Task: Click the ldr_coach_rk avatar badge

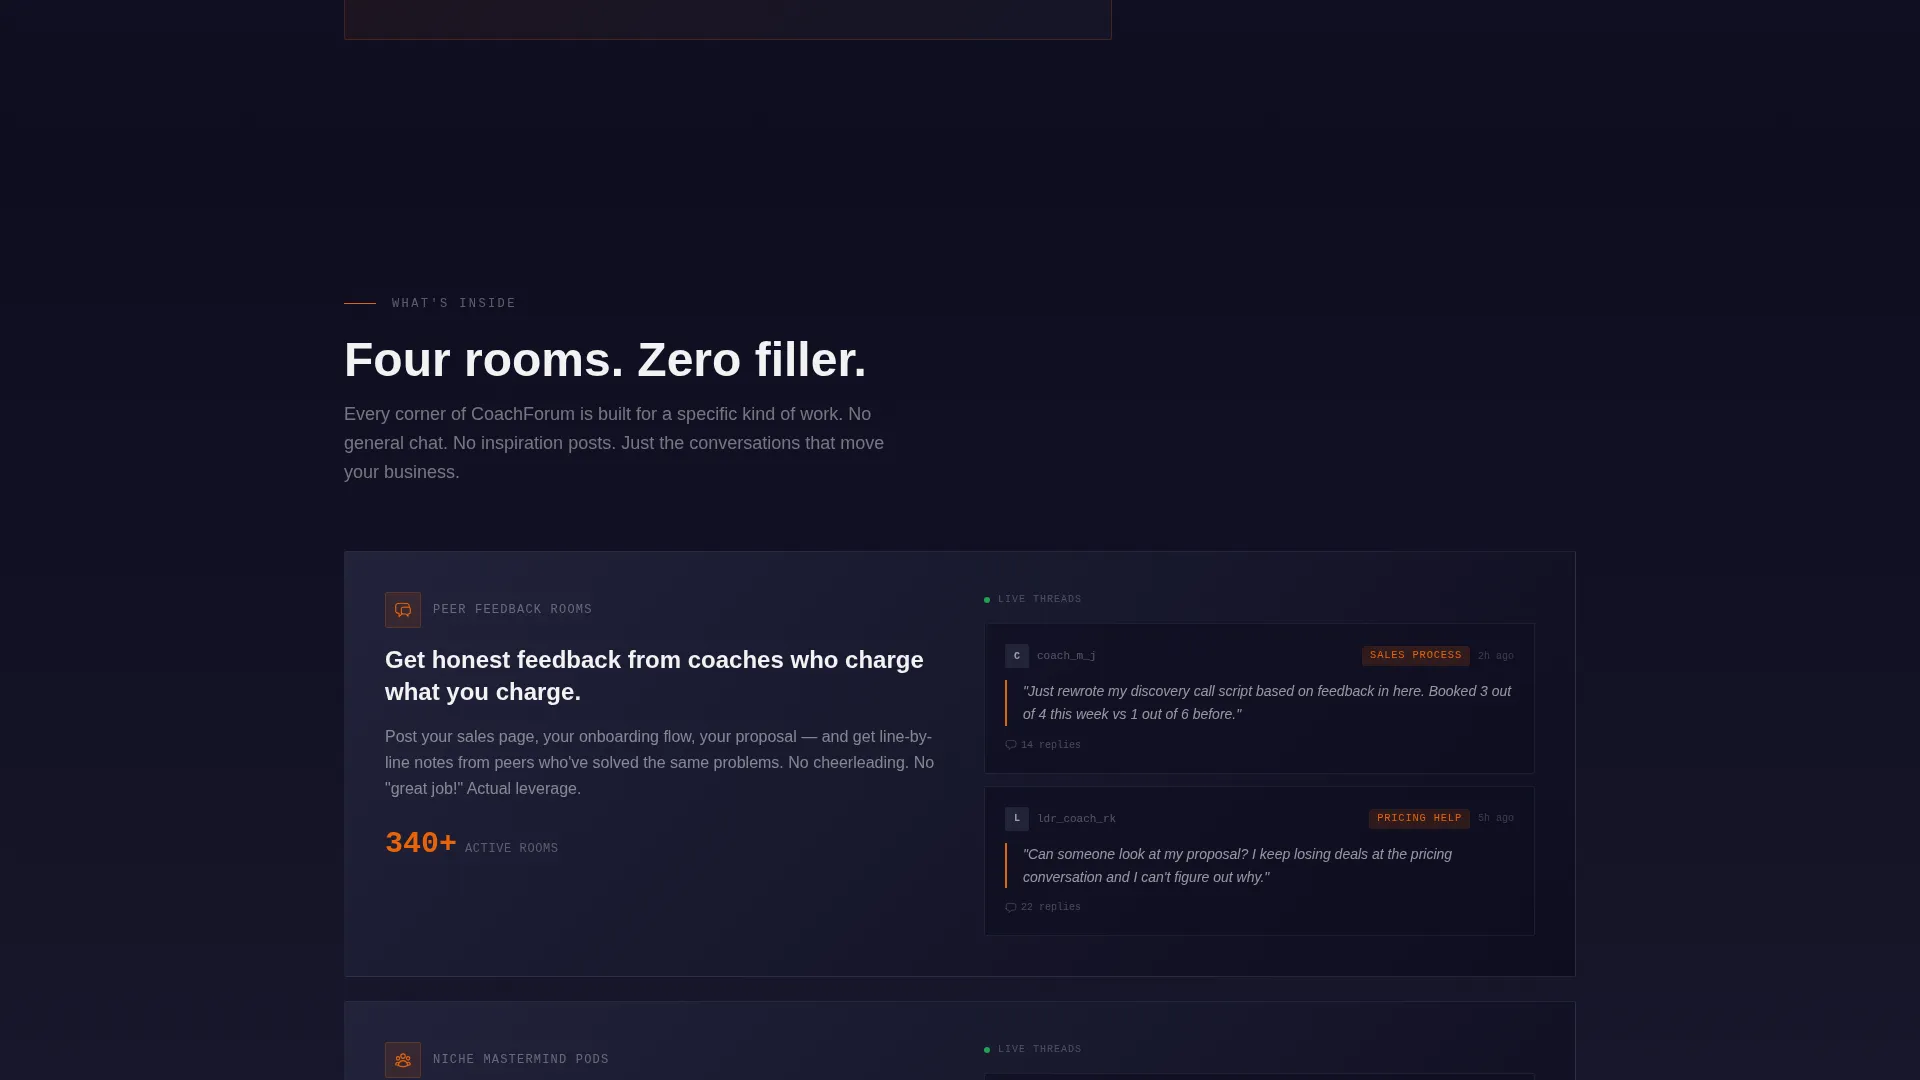Action: tap(1017, 819)
